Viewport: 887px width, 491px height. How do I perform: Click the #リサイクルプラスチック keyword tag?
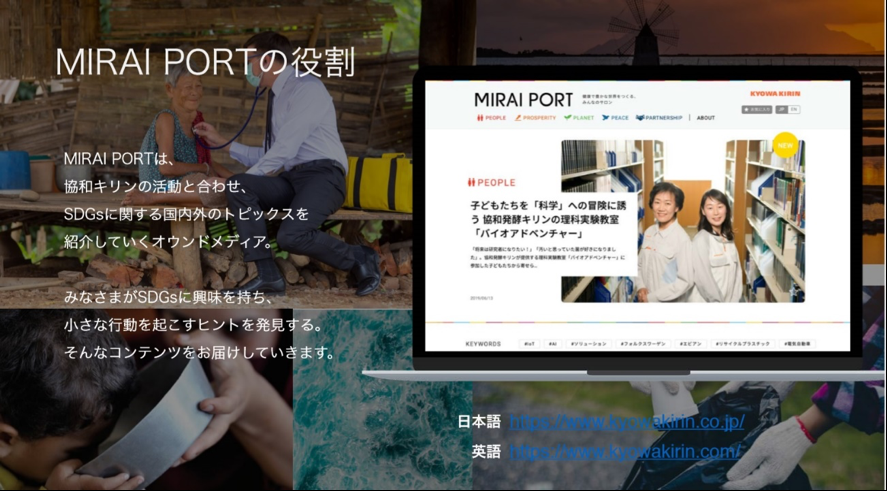tap(742, 344)
